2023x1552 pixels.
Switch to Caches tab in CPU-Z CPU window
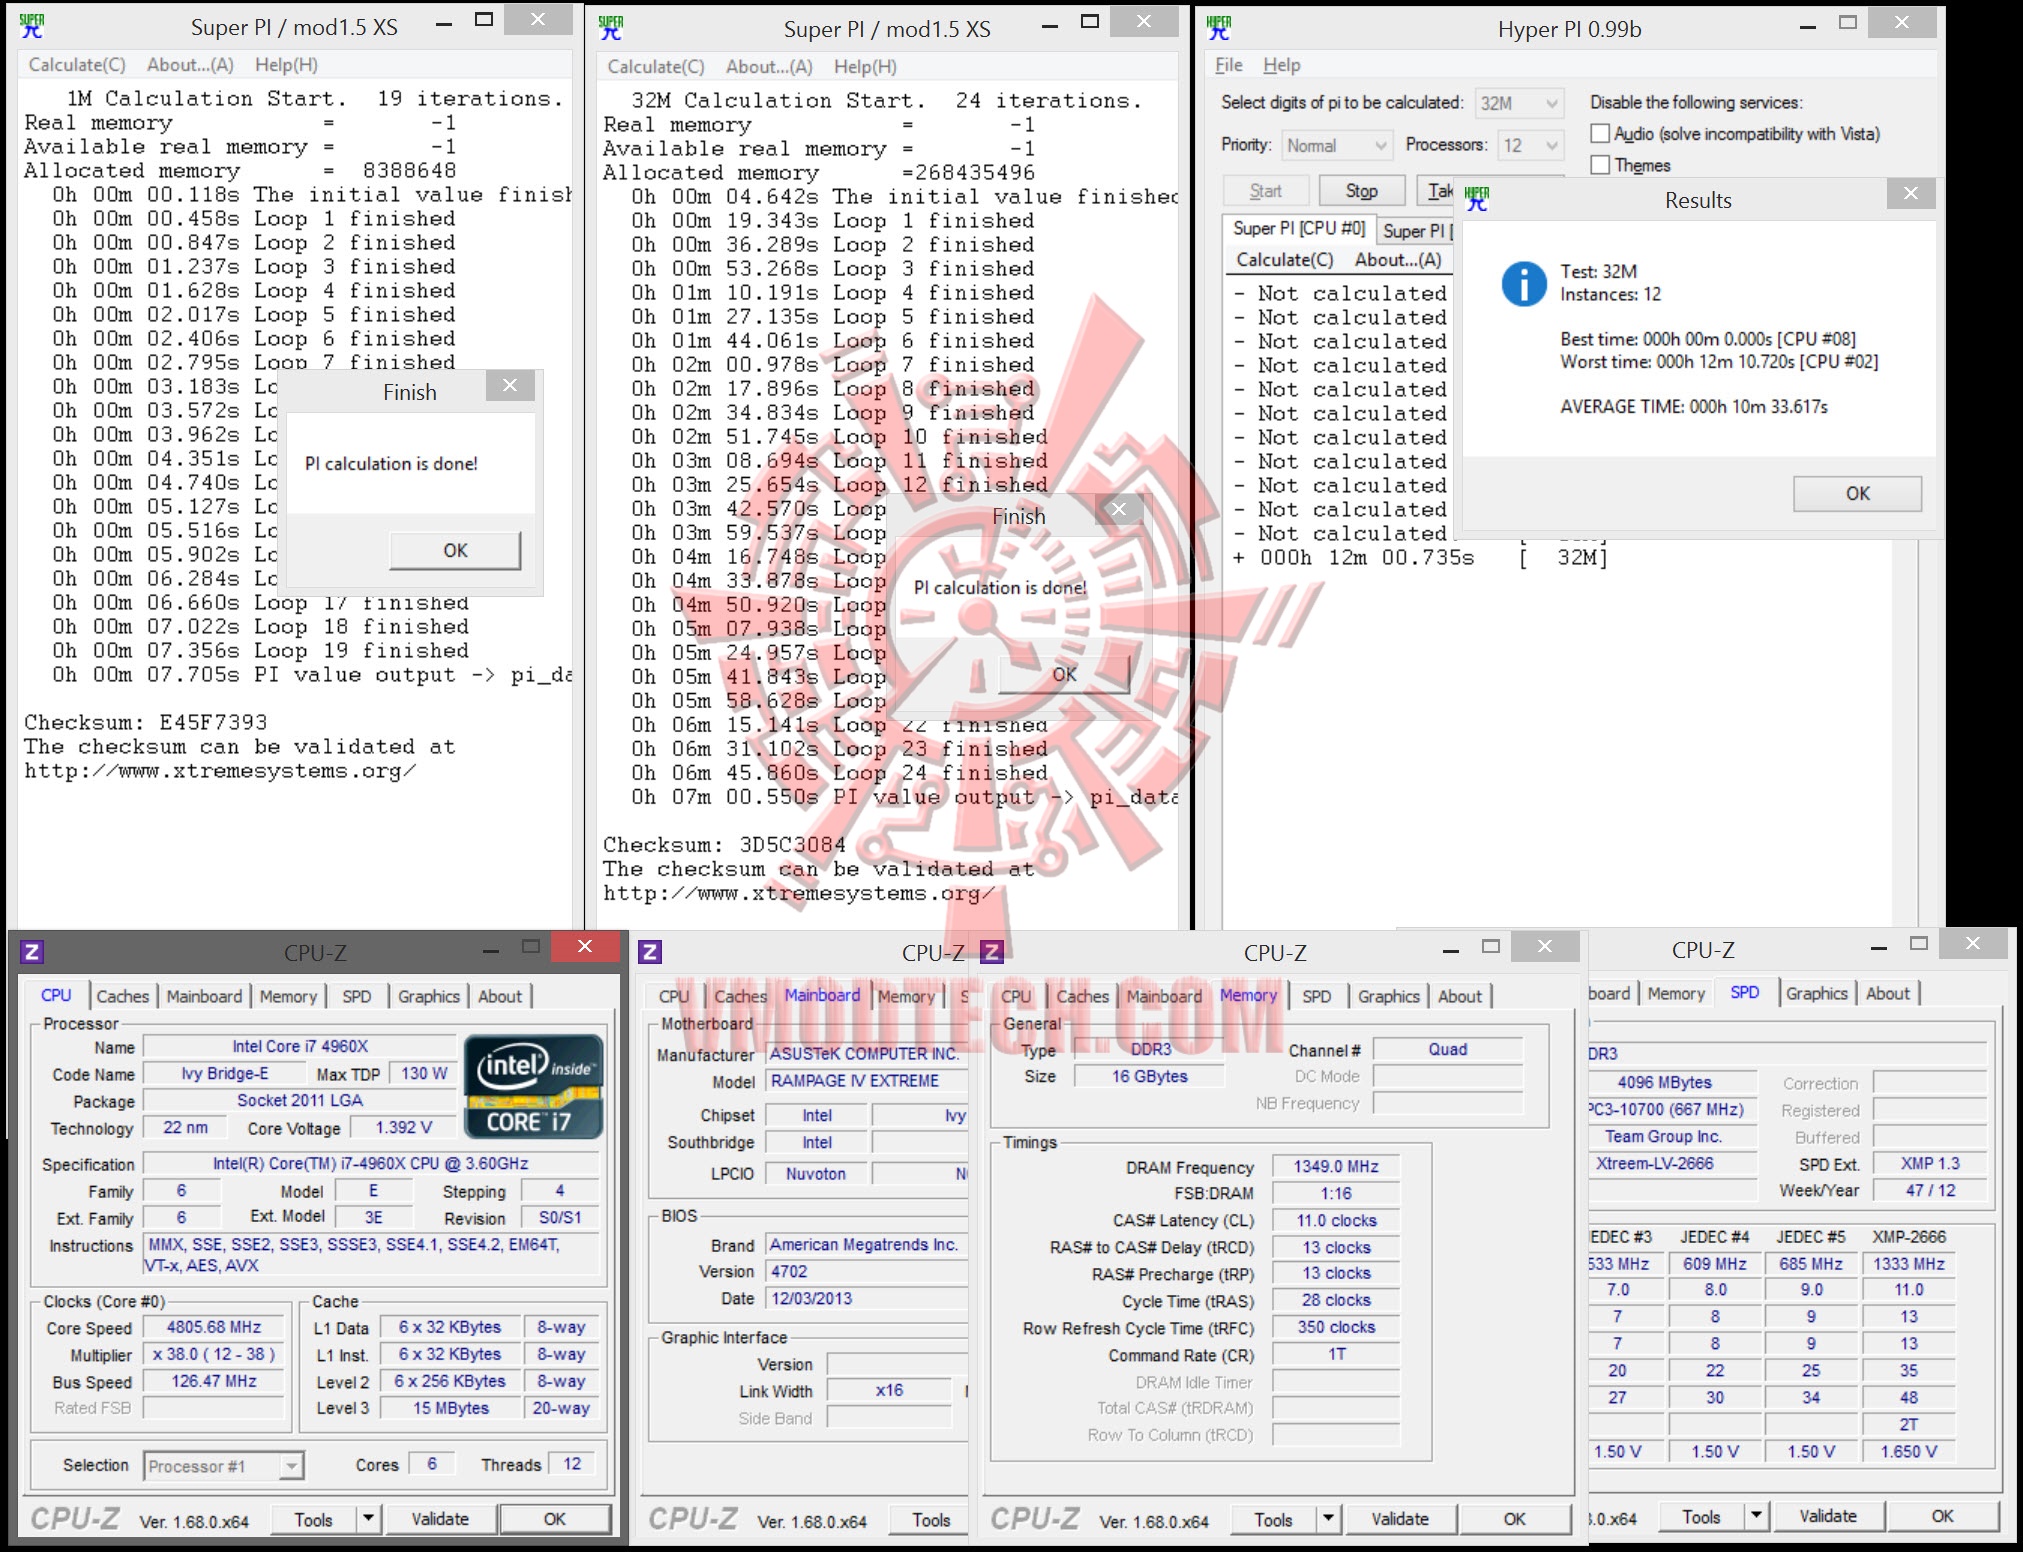tap(122, 996)
